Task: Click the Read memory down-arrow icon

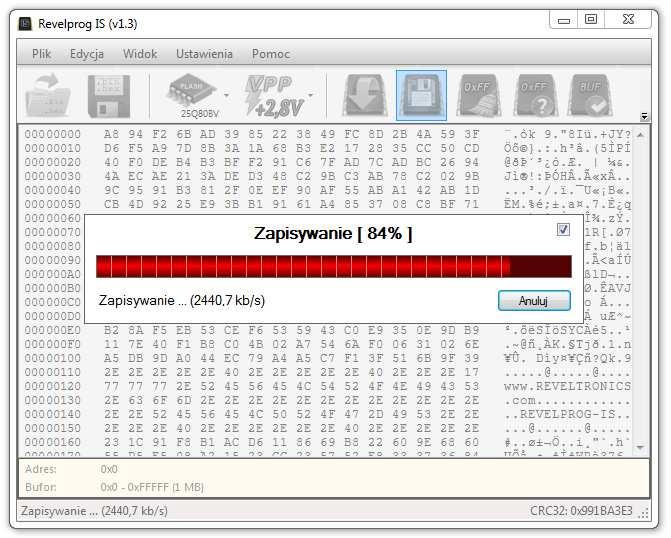Action: [365, 95]
